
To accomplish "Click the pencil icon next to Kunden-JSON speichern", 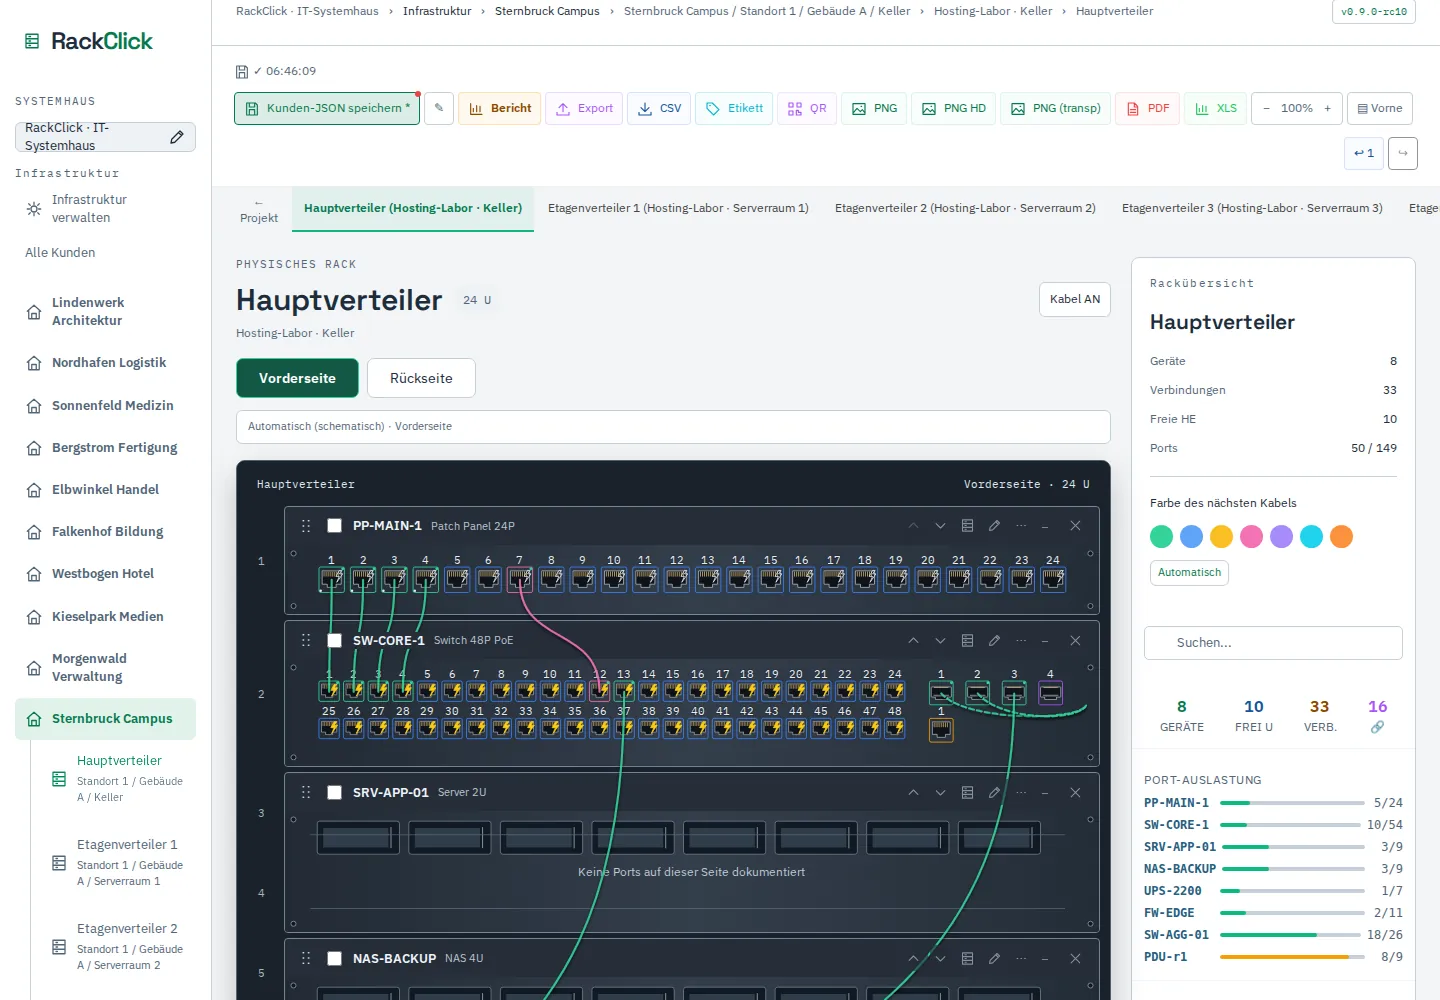I will pos(438,108).
